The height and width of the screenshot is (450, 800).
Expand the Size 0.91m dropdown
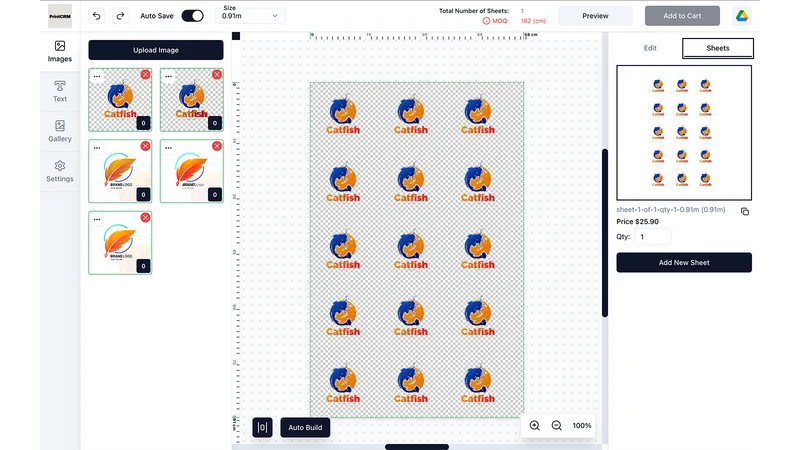point(251,16)
